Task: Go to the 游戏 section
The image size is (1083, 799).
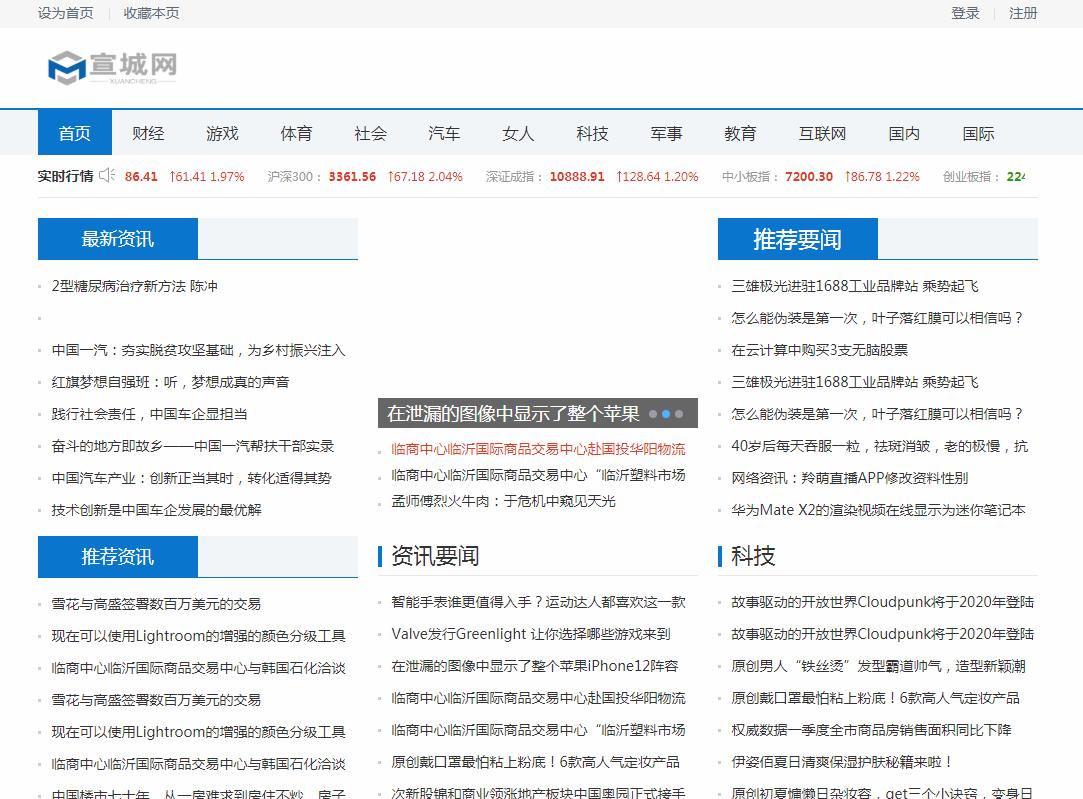Action: [x=222, y=133]
